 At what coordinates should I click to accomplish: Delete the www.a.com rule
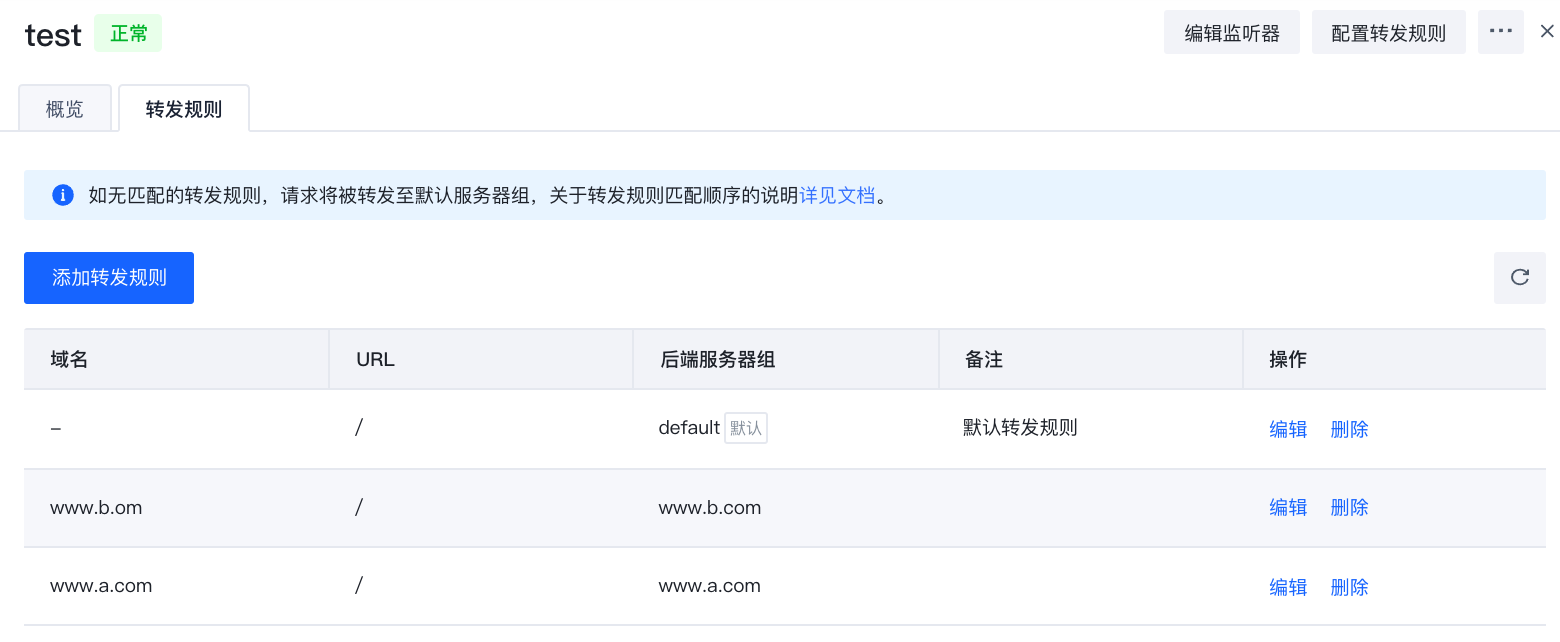[x=1349, y=587]
